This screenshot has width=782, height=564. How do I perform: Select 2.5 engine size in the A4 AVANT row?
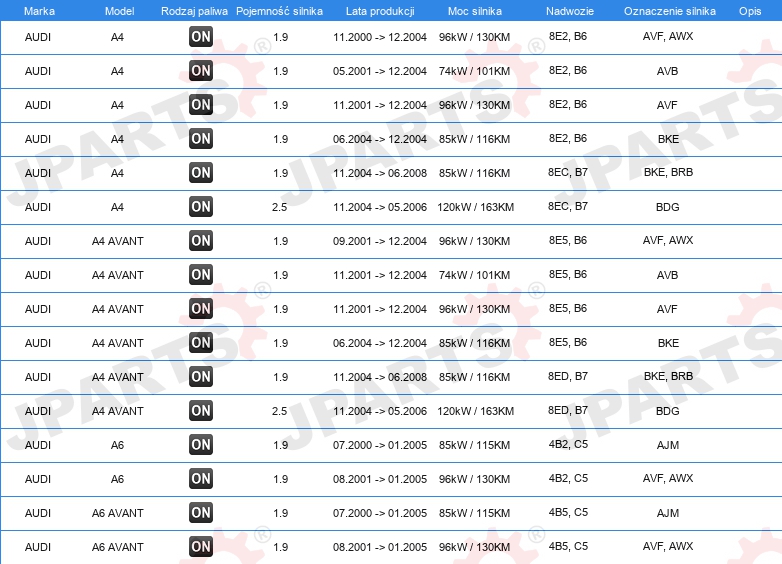[280, 411]
